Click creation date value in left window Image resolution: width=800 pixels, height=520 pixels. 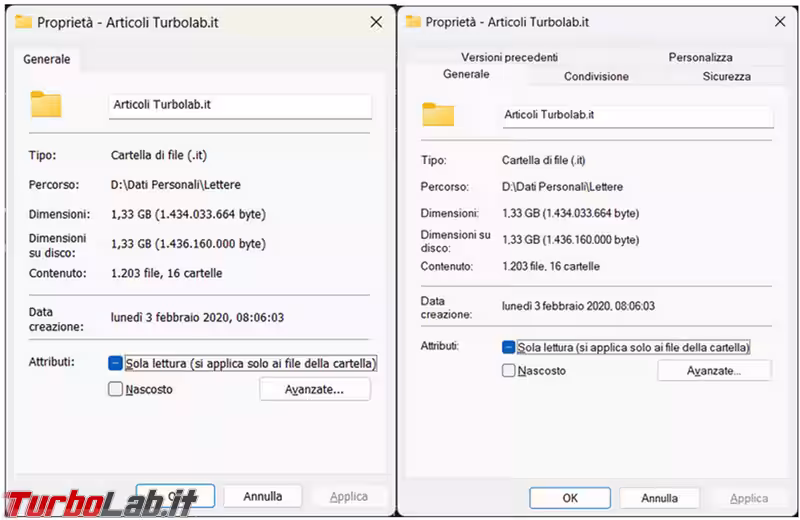(197, 317)
